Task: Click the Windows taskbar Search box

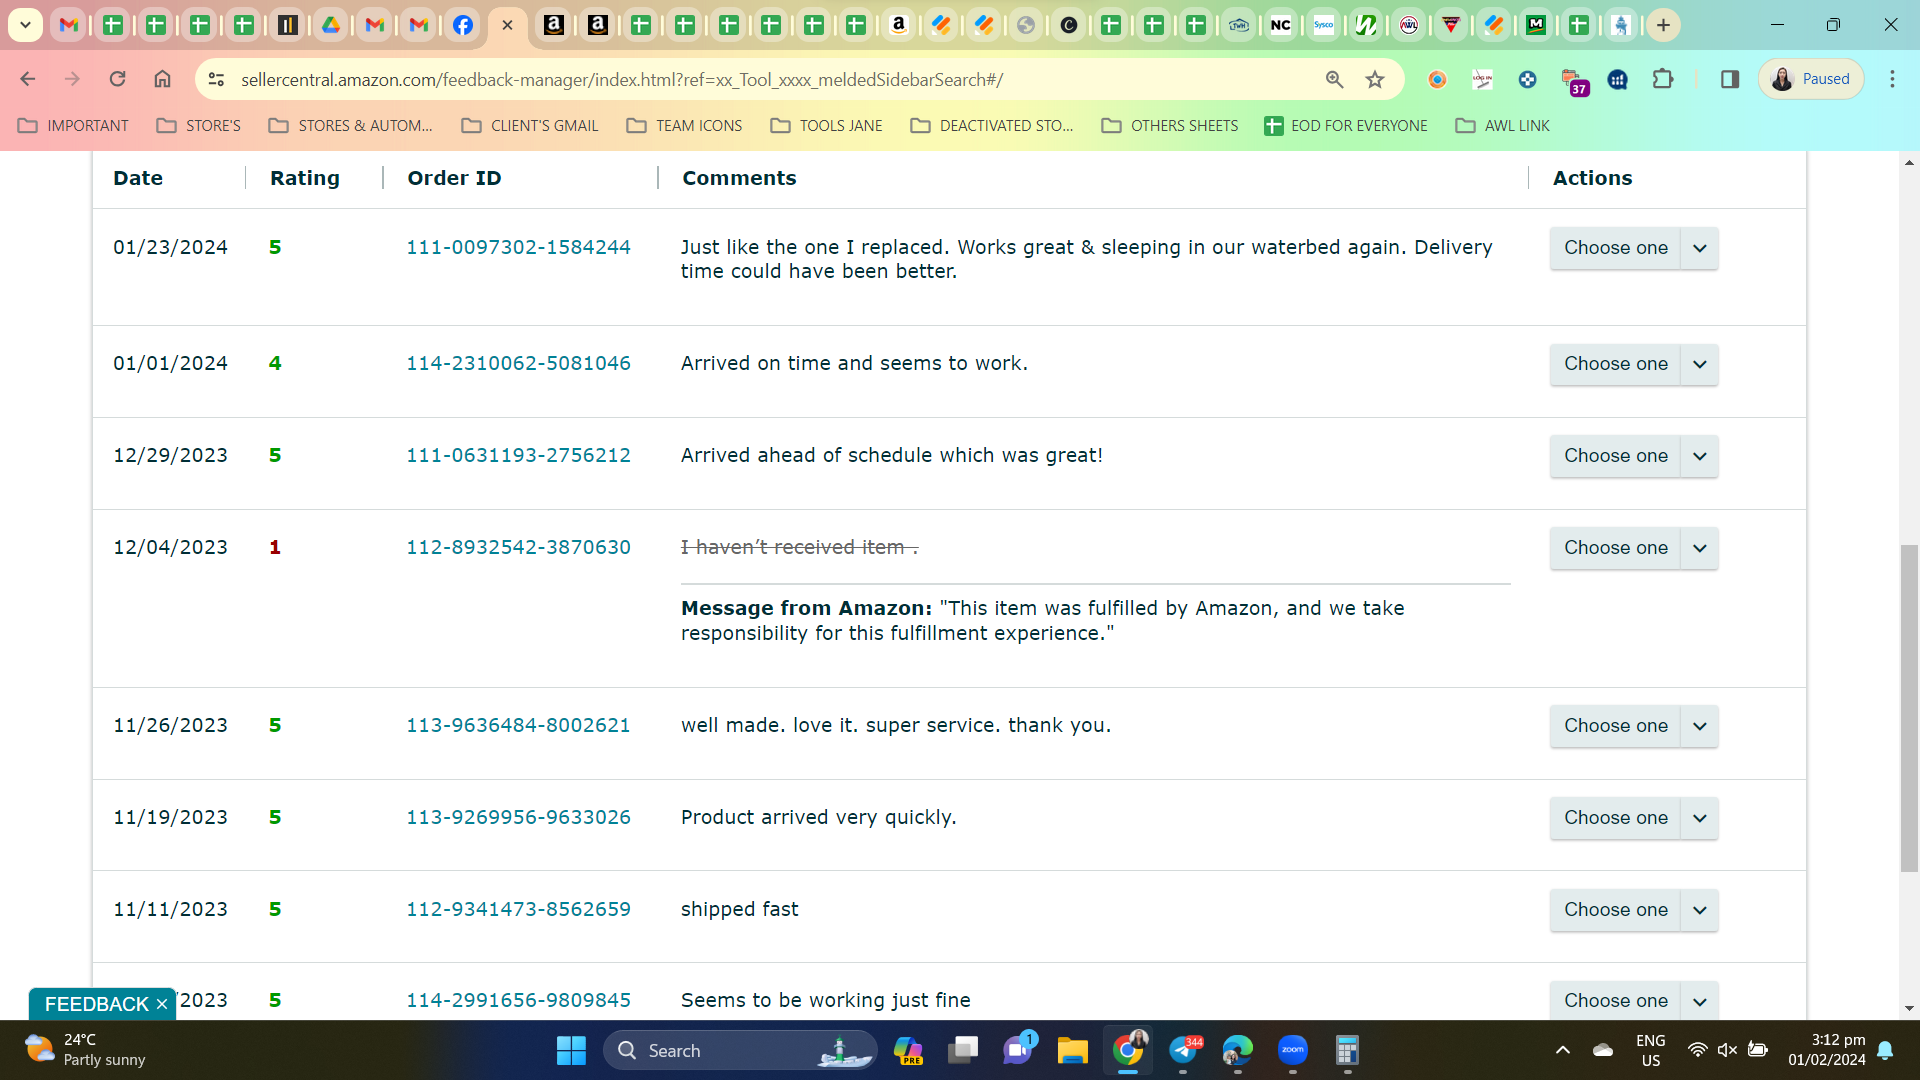Action: point(740,1050)
